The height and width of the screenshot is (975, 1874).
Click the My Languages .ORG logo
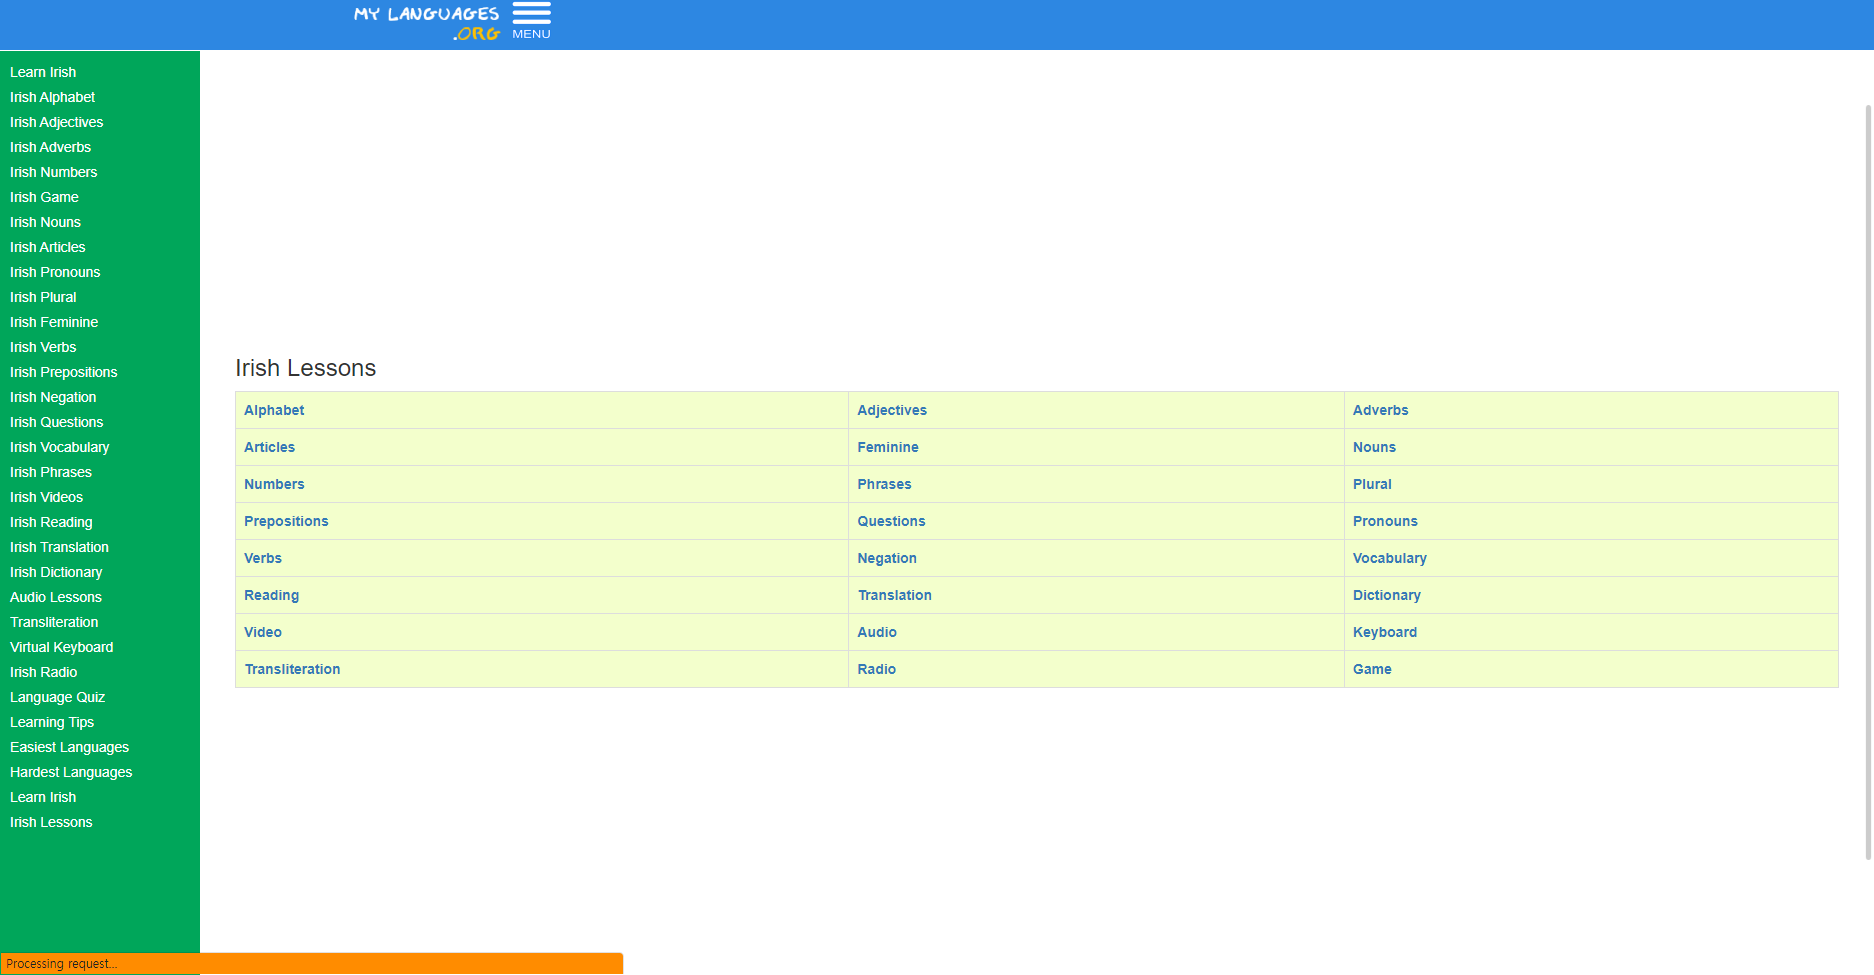tap(425, 20)
